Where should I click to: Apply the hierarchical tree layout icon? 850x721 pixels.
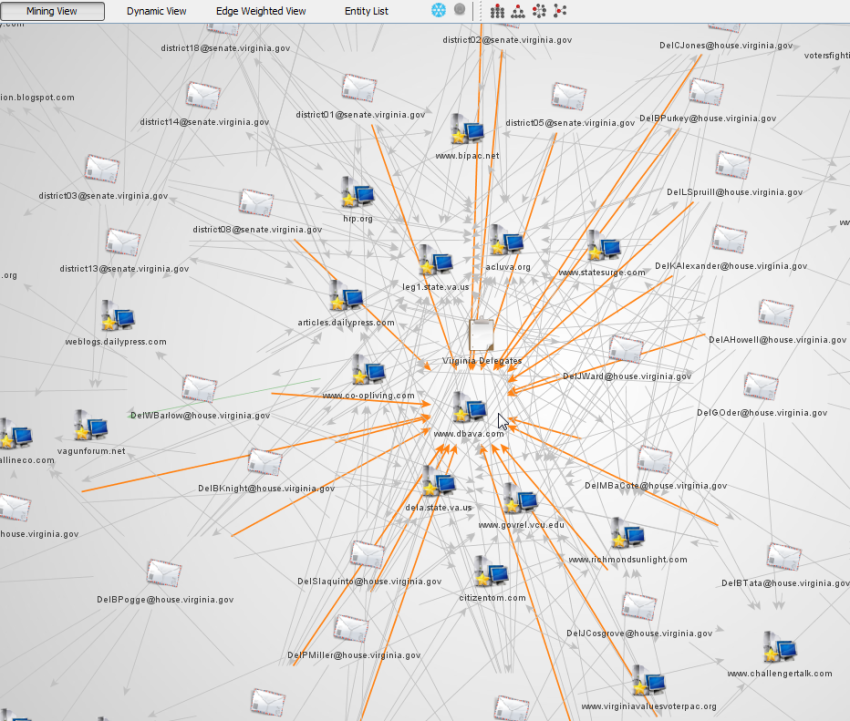click(518, 11)
